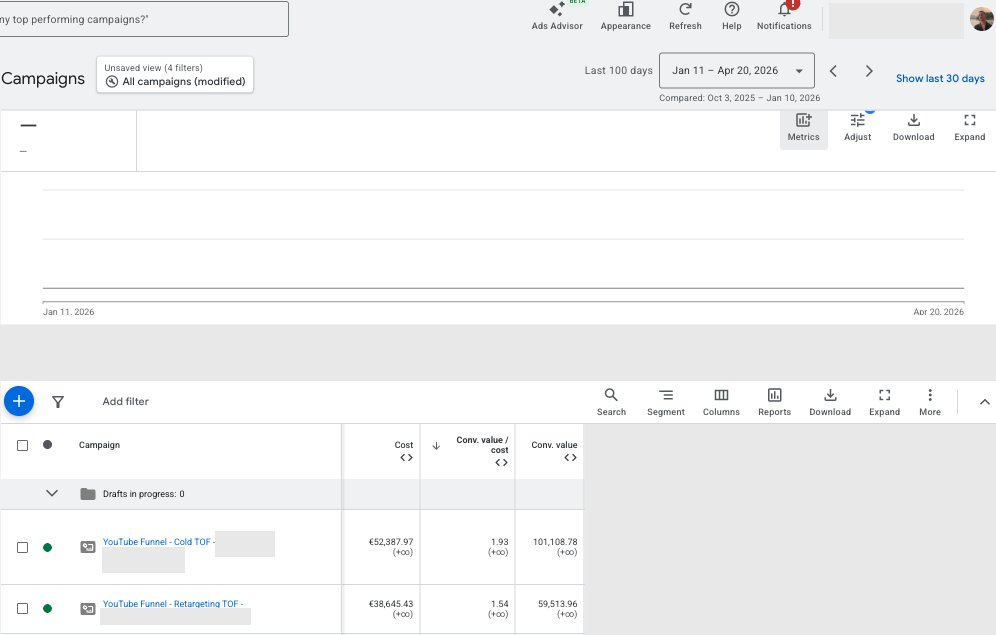The image size is (996, 635).
Task: Adjust the chart settings
Action: point(857,127)
